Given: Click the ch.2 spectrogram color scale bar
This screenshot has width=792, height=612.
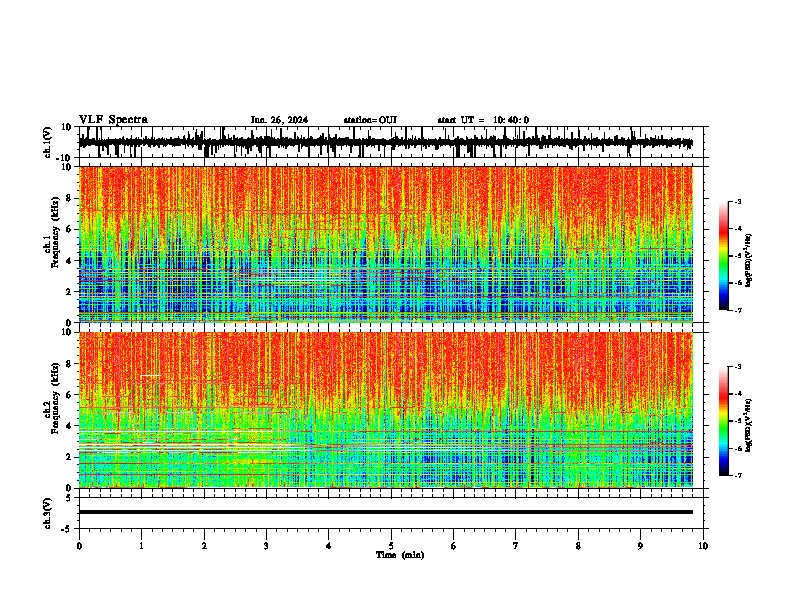Looking at the screenshot, I should [723, 421].
